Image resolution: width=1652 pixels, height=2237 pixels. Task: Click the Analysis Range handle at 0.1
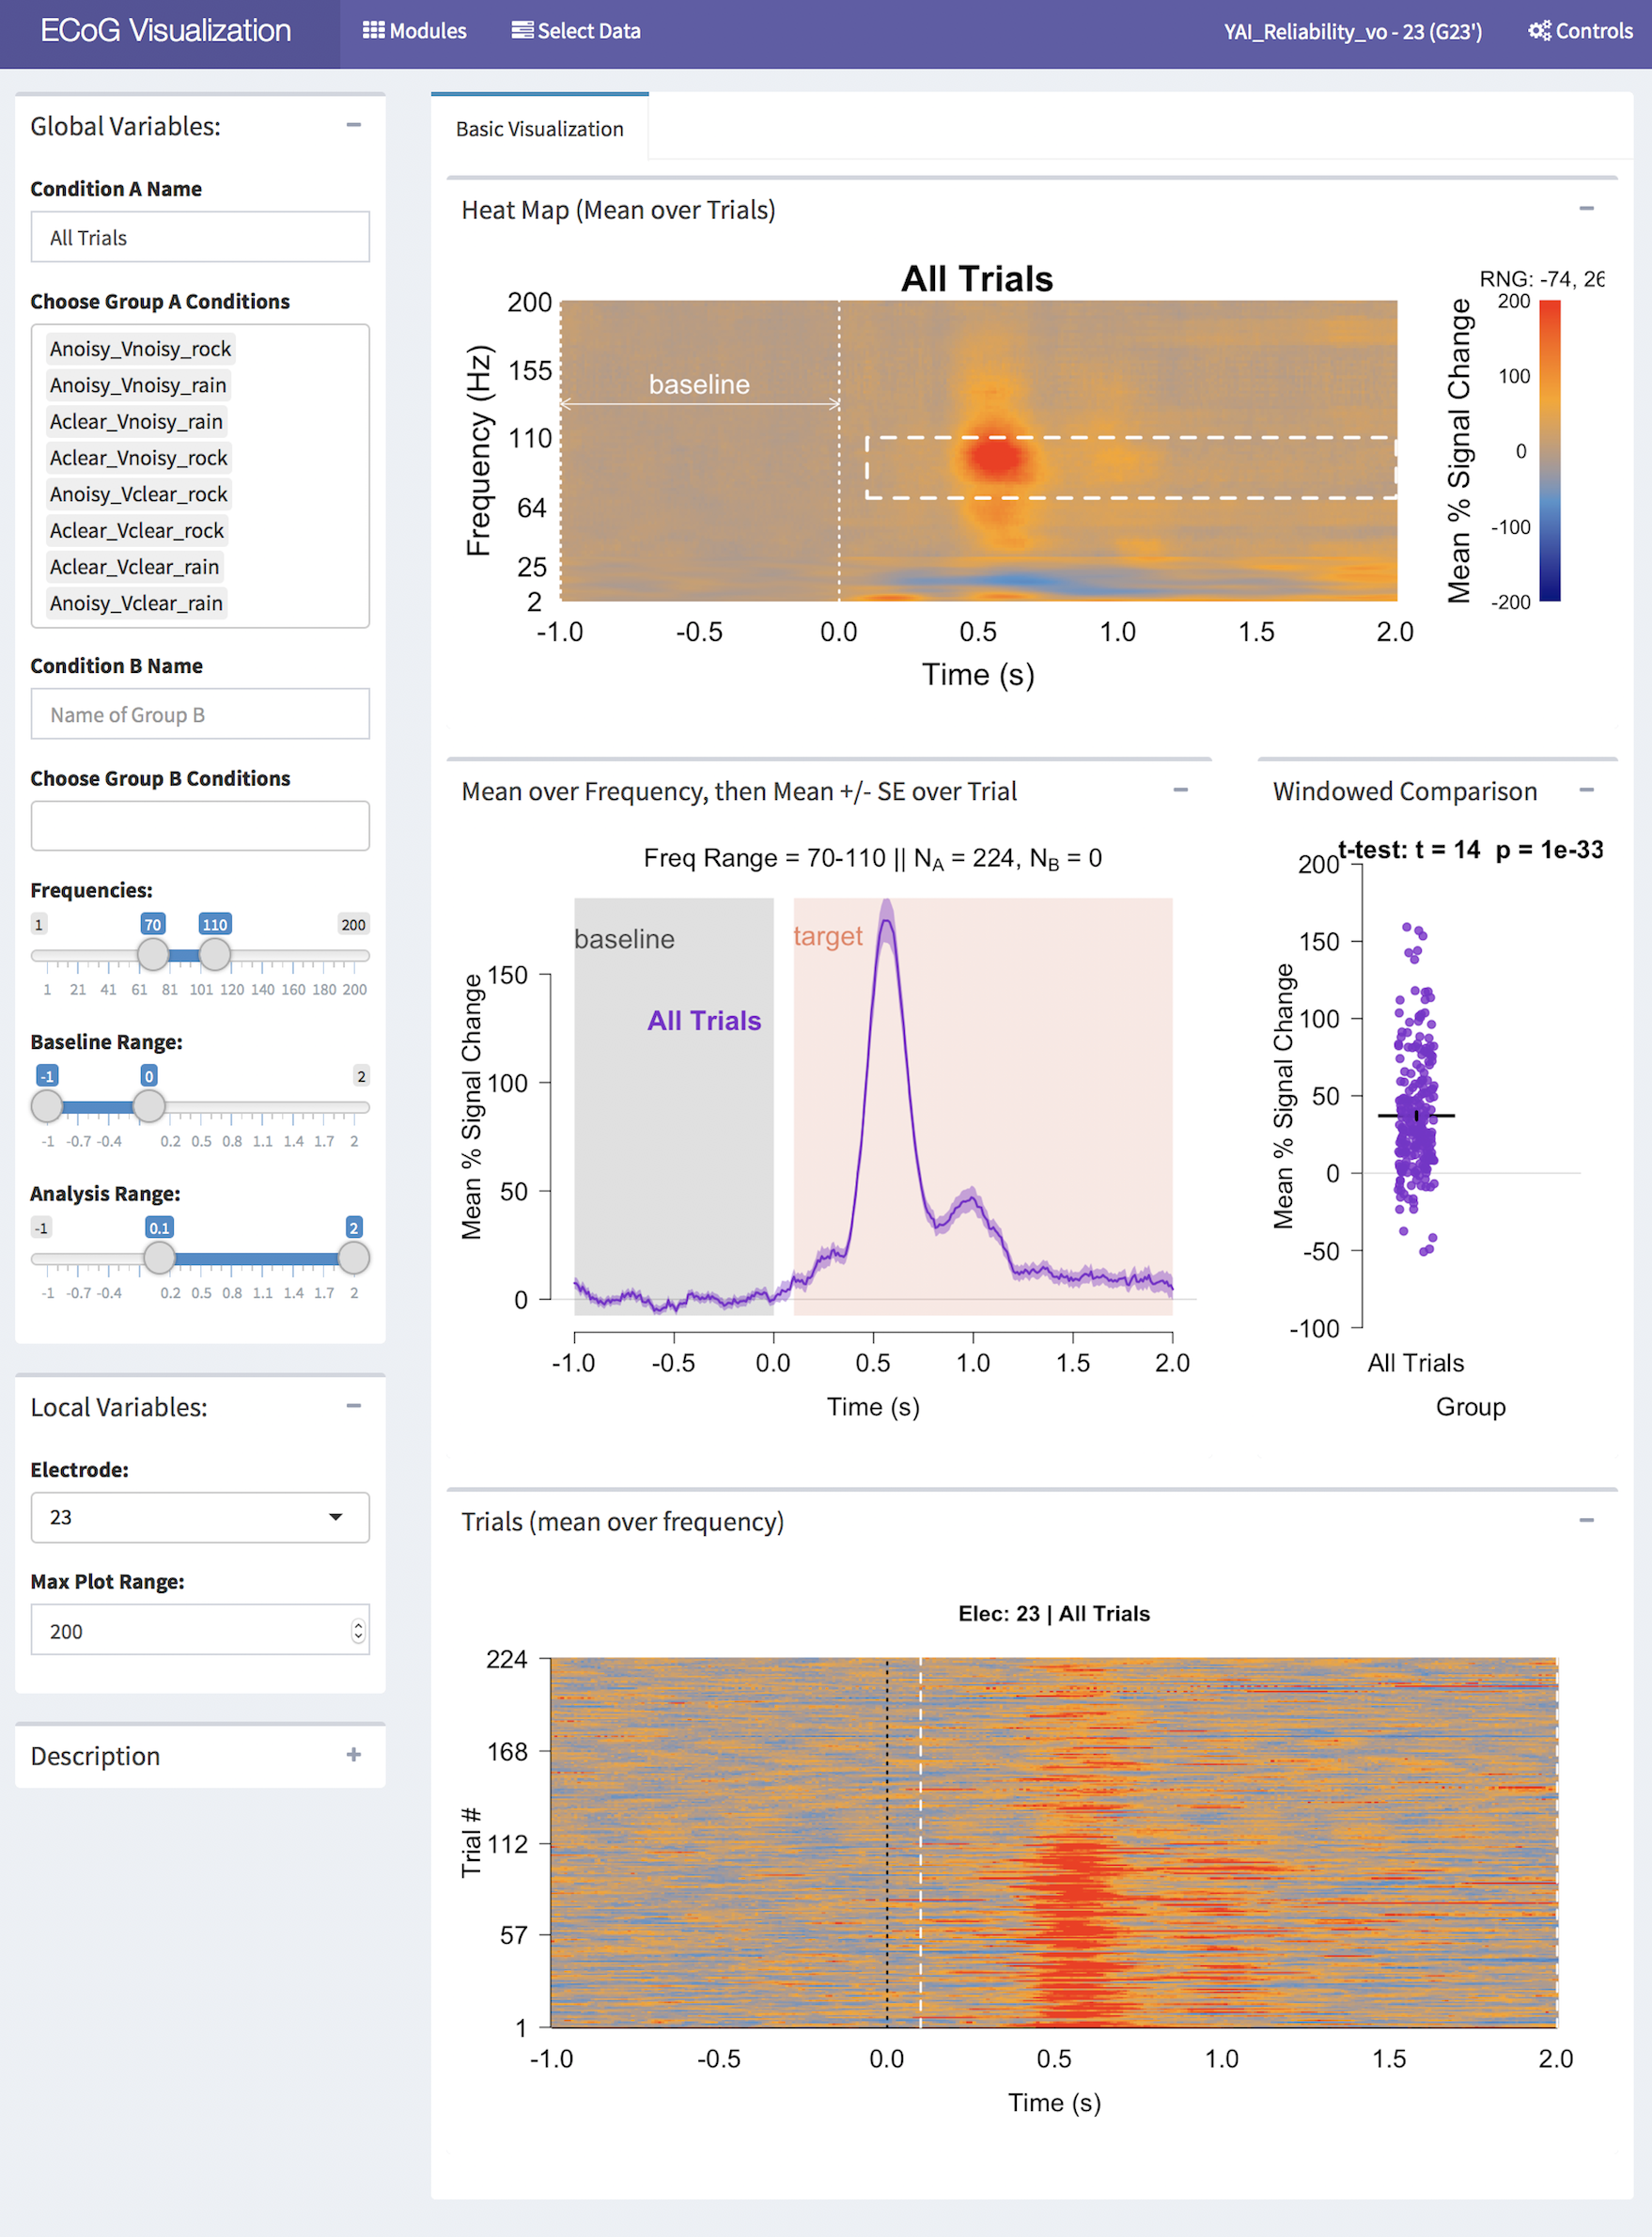[x=159, y=1258]
